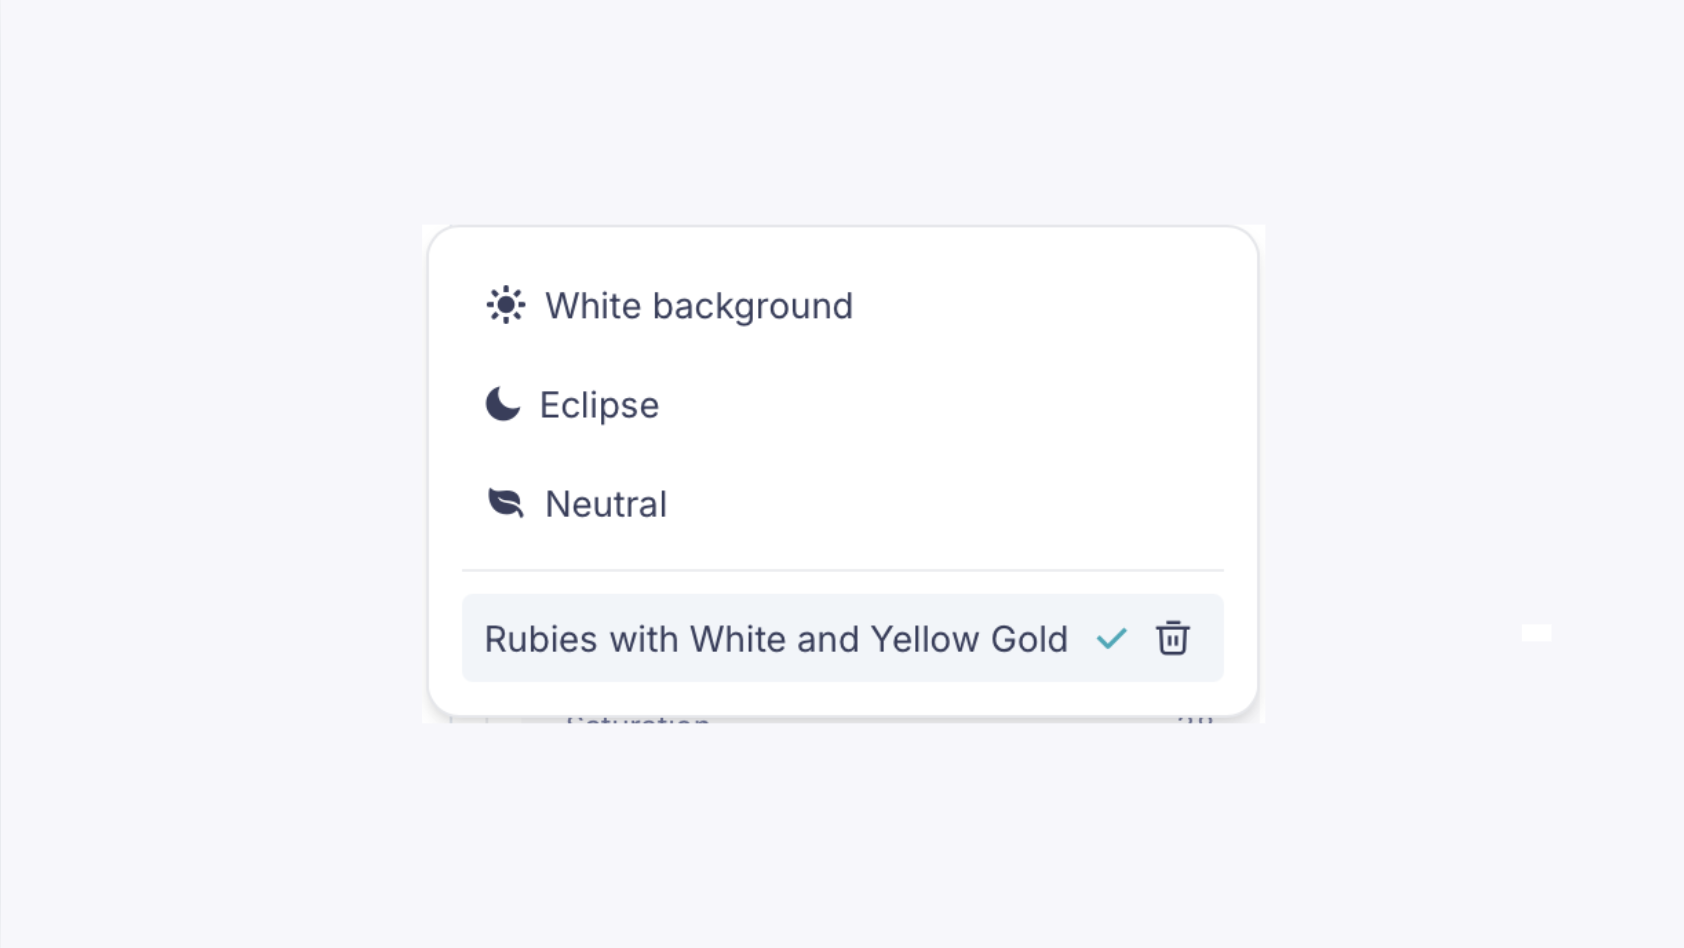
Task: Choose the Eclipse theme entry
Action: click(599, 405)
